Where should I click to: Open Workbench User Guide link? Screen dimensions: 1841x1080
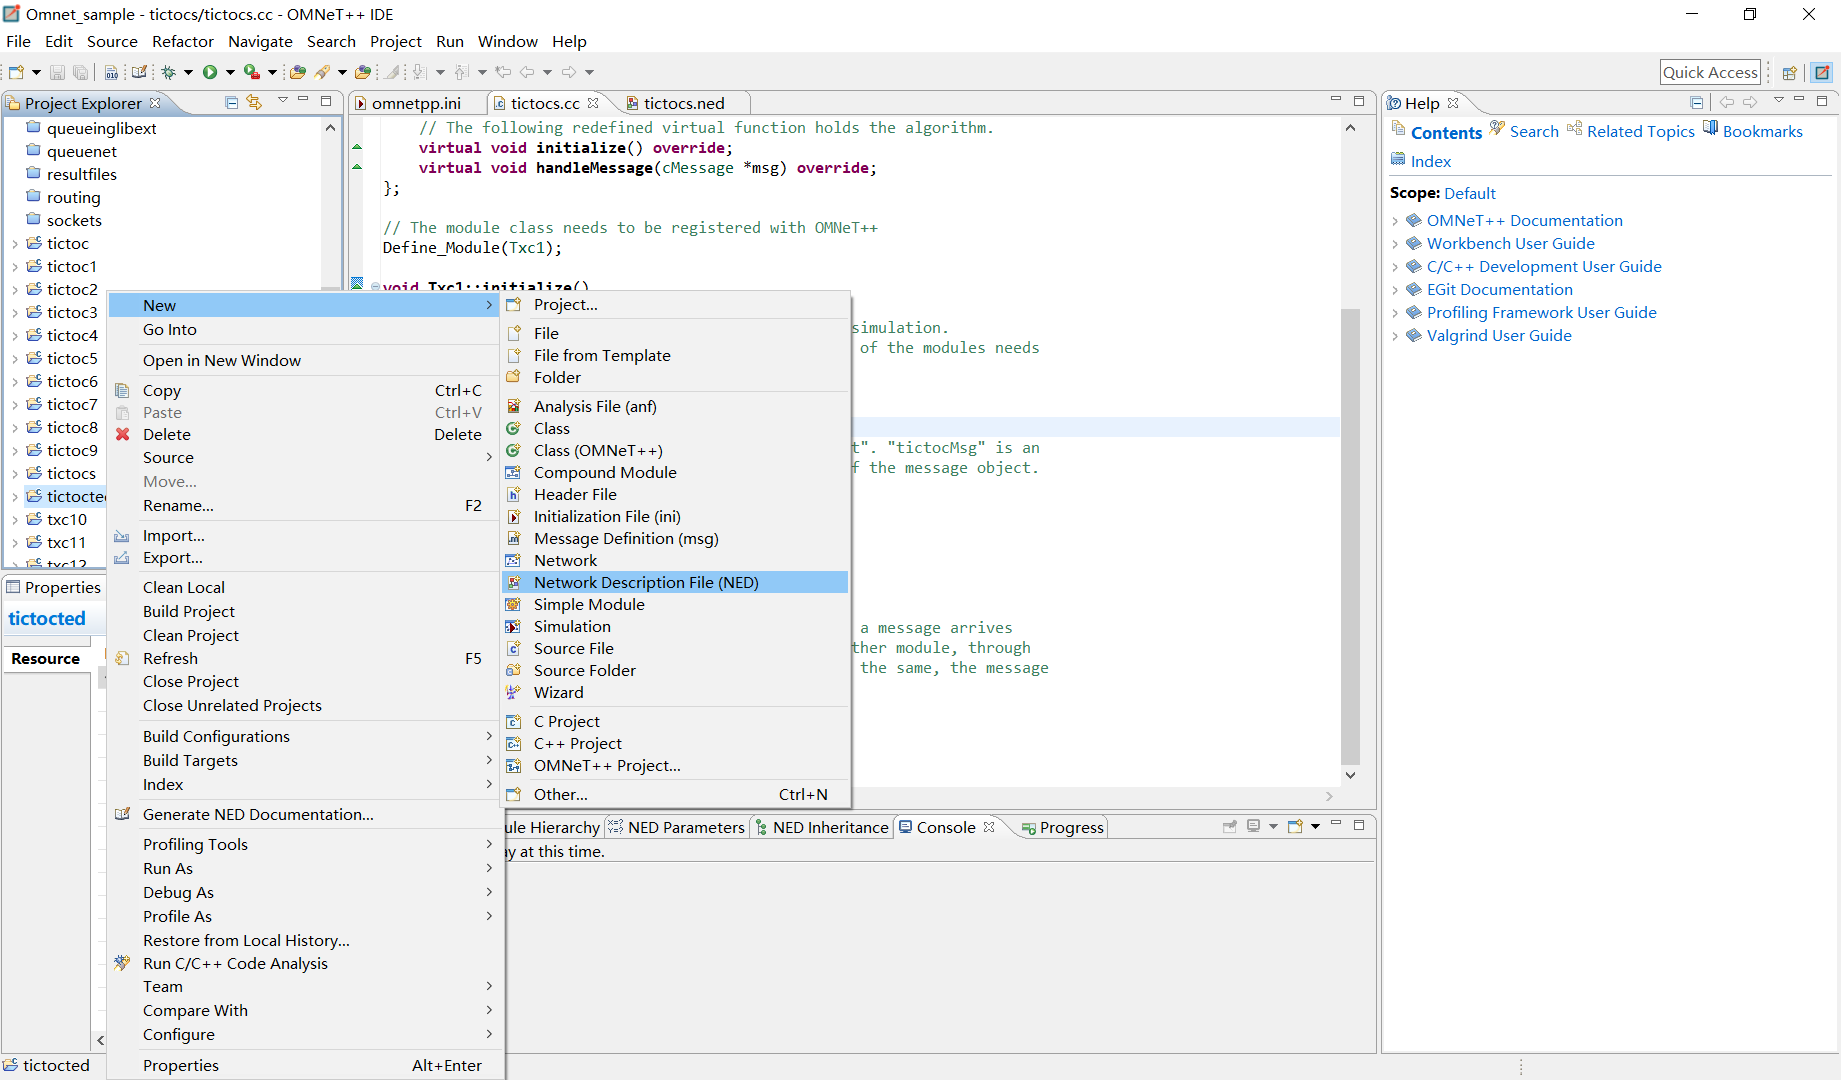click(x=1510, y=243)
